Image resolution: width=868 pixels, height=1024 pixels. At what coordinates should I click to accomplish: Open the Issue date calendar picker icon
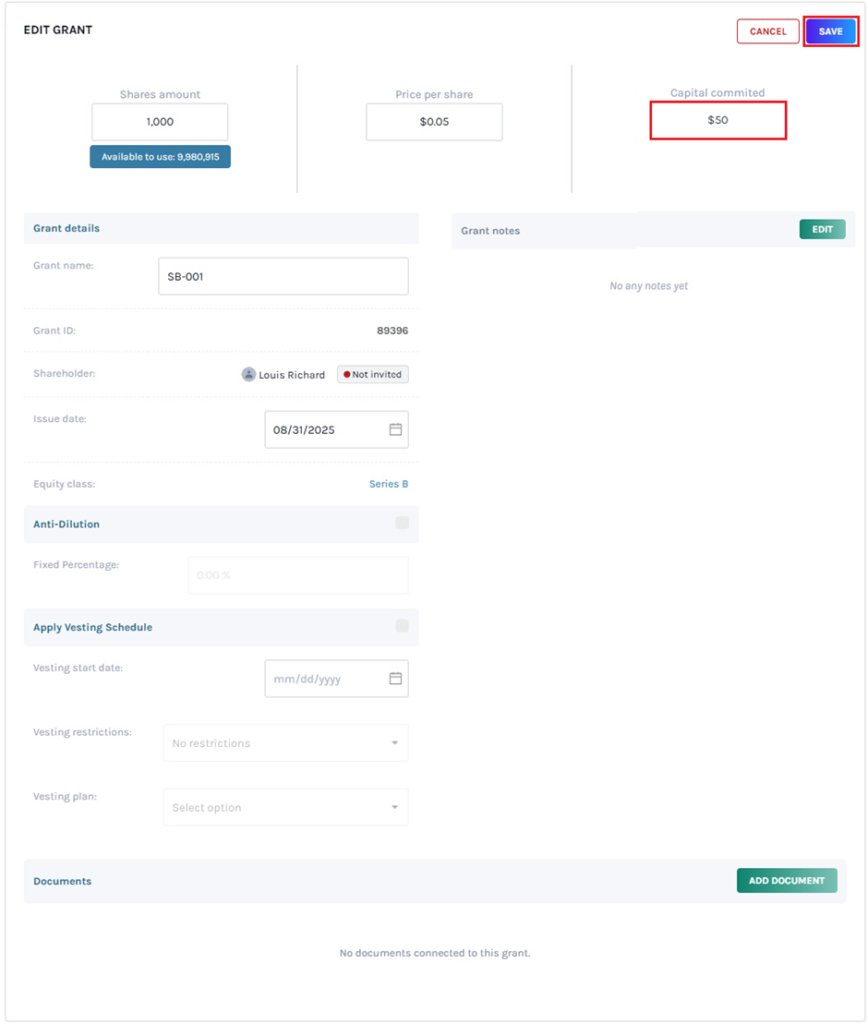click(395, 429)
